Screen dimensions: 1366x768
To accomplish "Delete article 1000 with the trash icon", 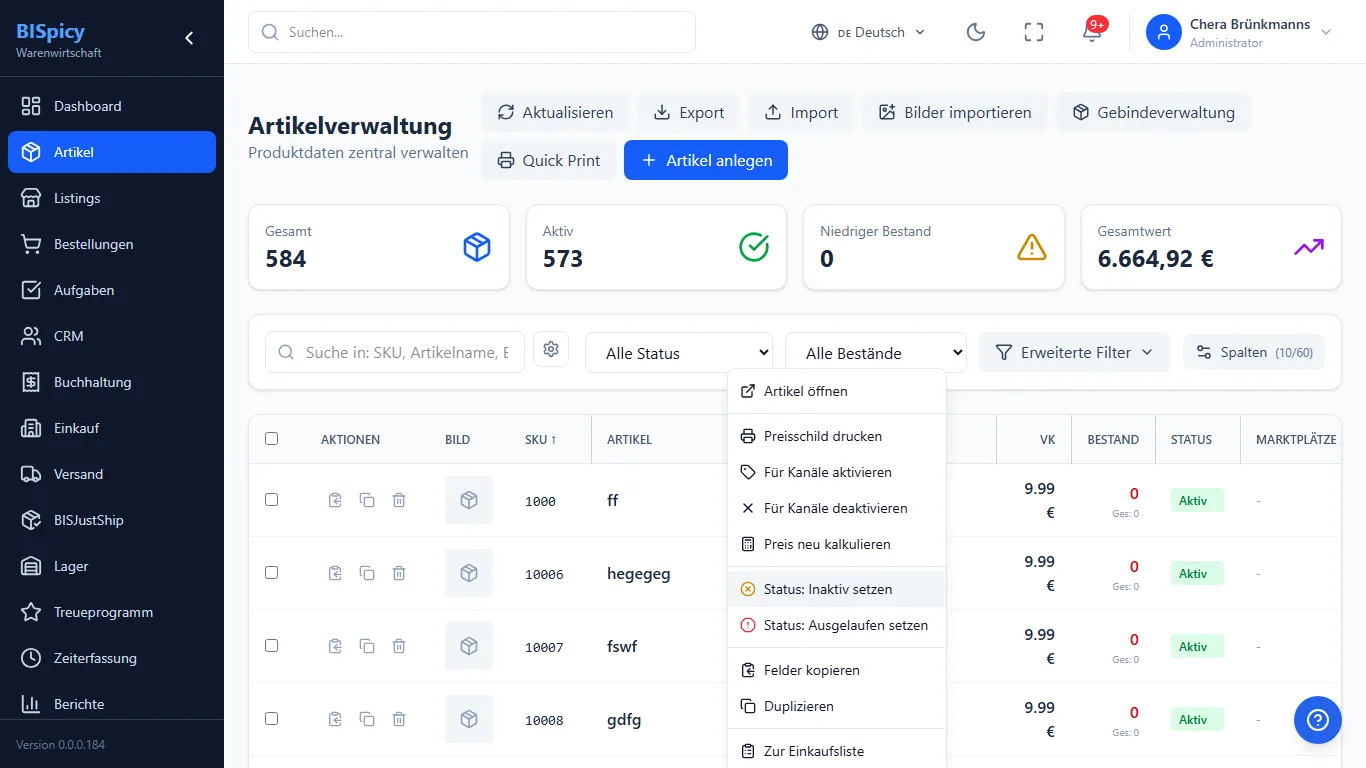I will [399, 500].
